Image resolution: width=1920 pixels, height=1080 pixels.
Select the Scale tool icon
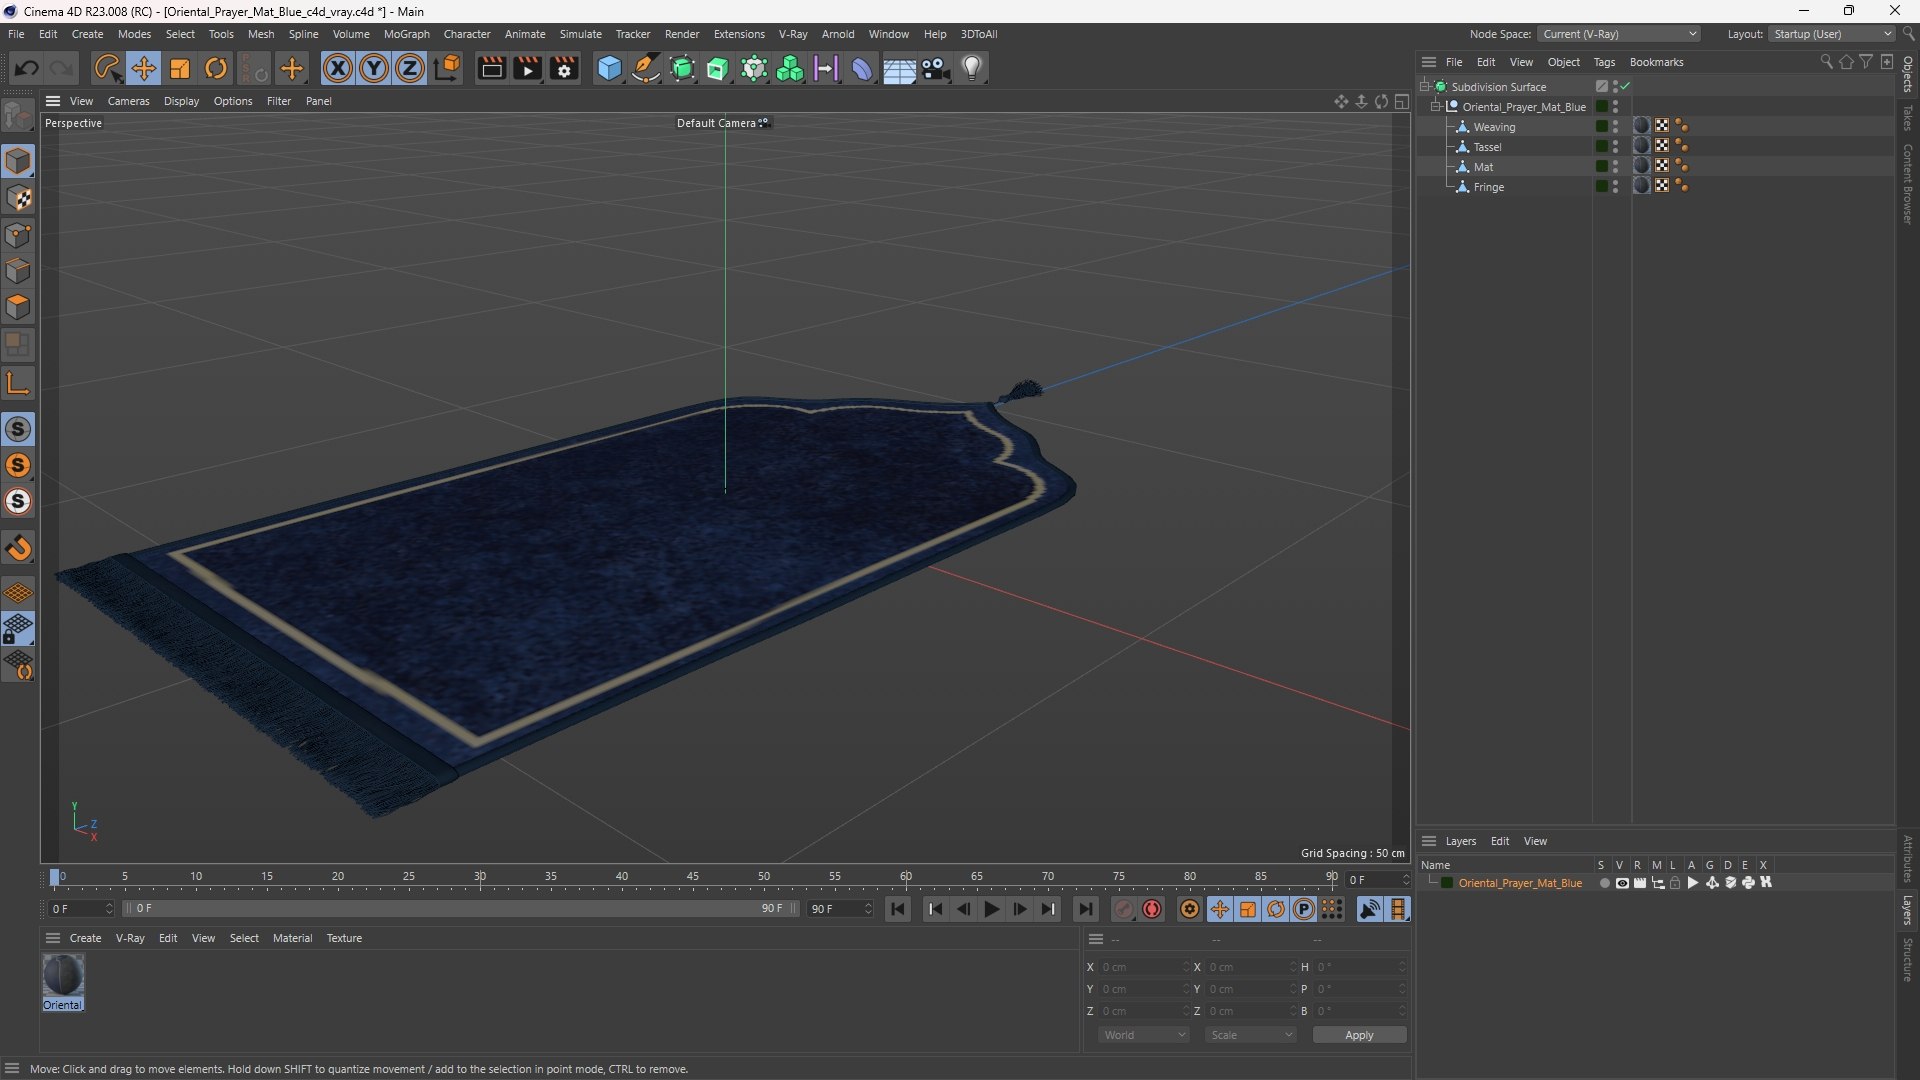(x=180, y=68)
